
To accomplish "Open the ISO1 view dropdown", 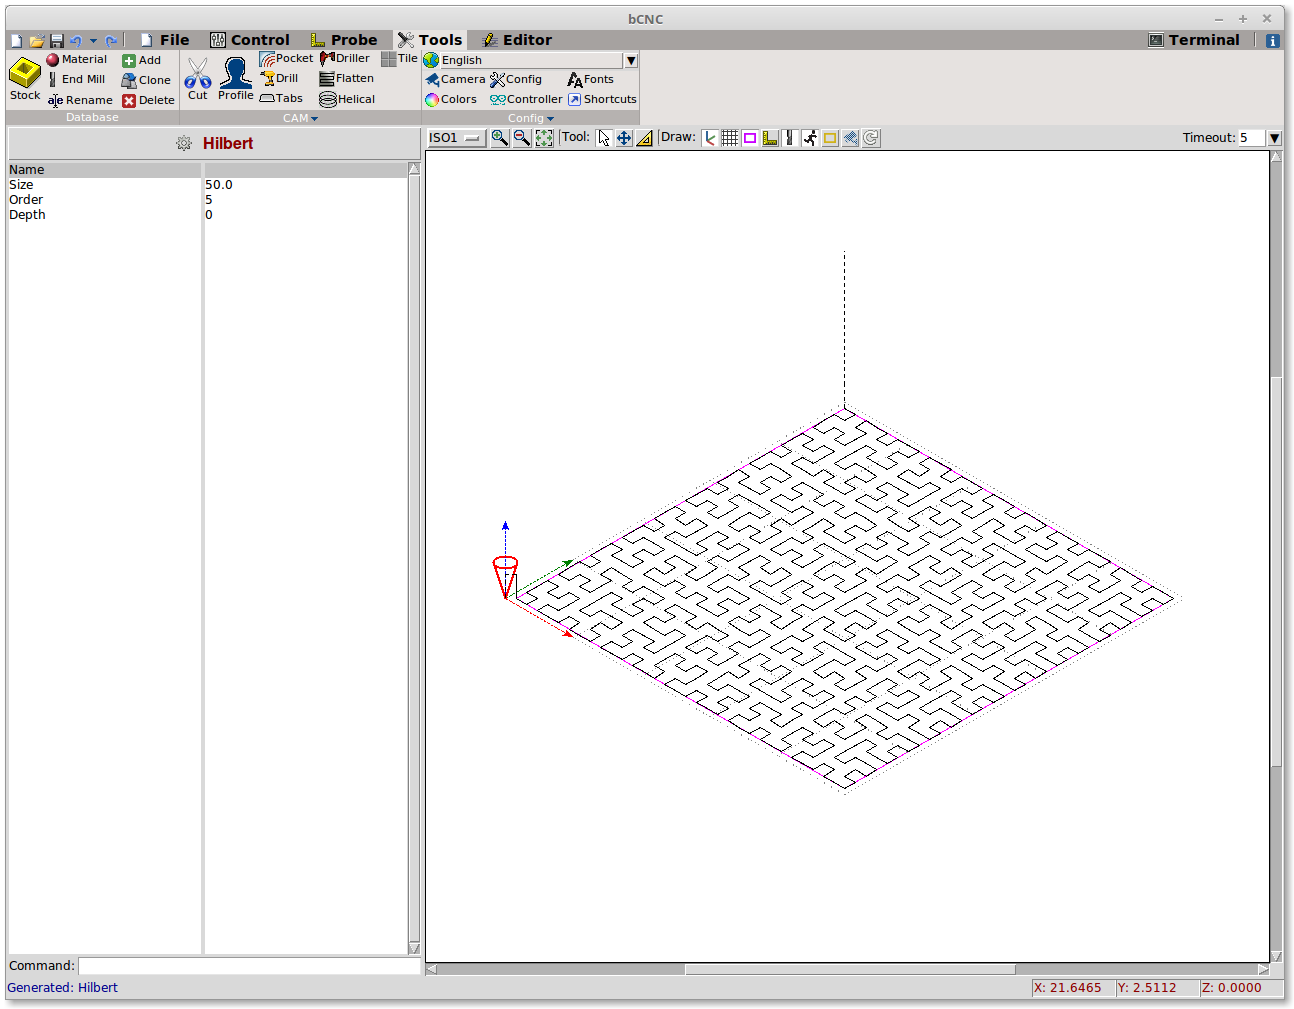I will tap(456, 138).
